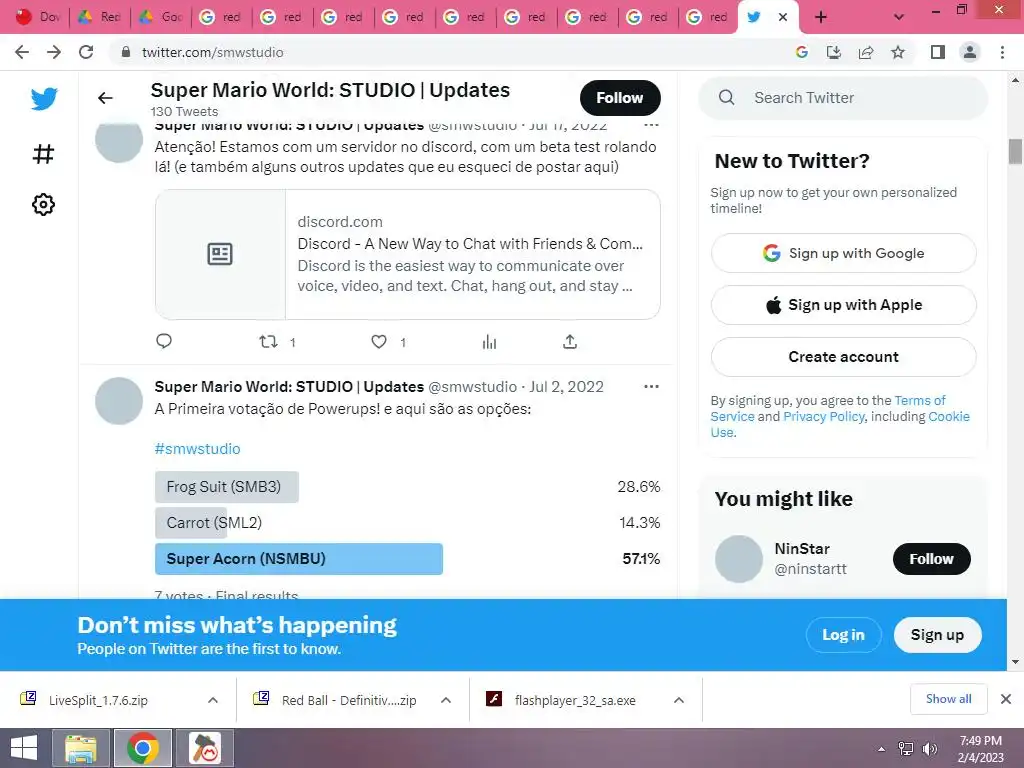Viewport: 1024px width, 768px height.
Task: Follow the NinStar account
Action: point(931,559)
